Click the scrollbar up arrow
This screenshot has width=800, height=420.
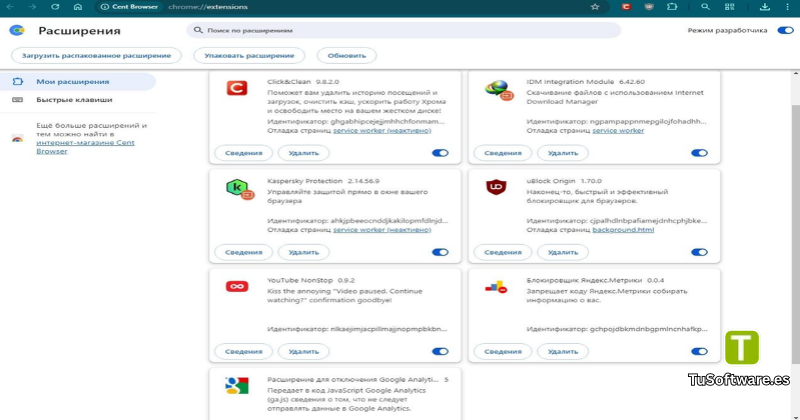tap(796, 74)
